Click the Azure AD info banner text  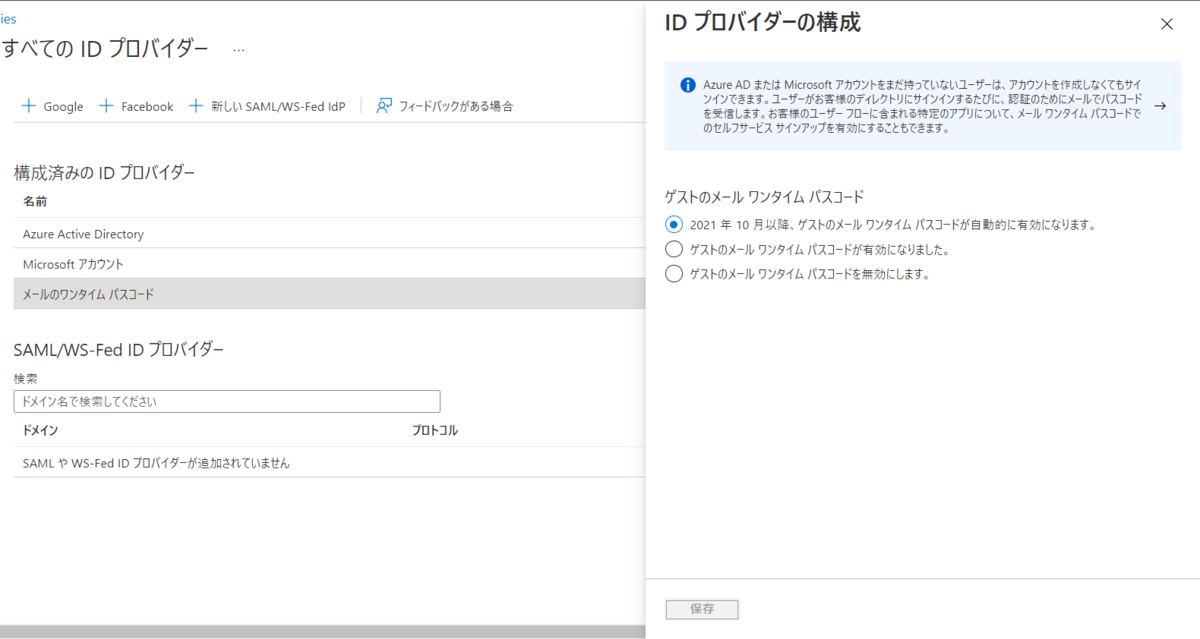click(x=920, y=106)
